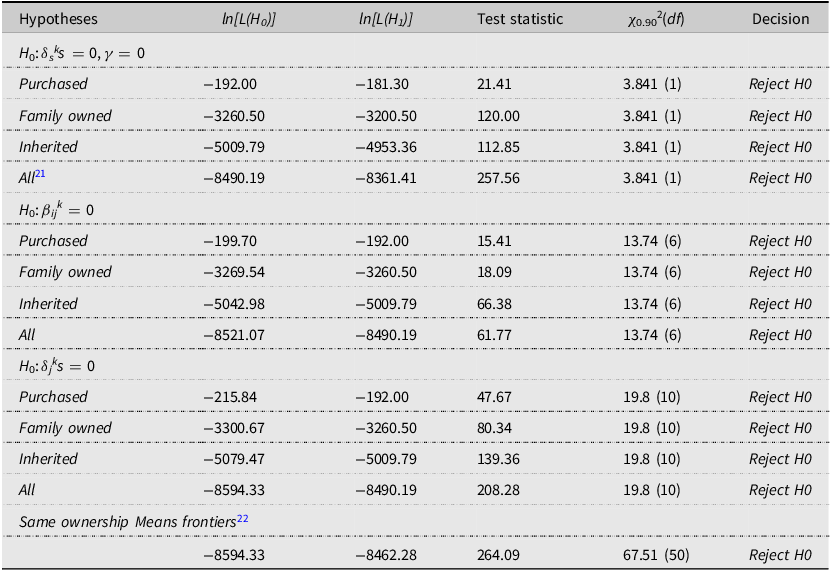The image size is (831, 571).
Task: Open footnote 21 link beside All
Action: pos(40,174)
